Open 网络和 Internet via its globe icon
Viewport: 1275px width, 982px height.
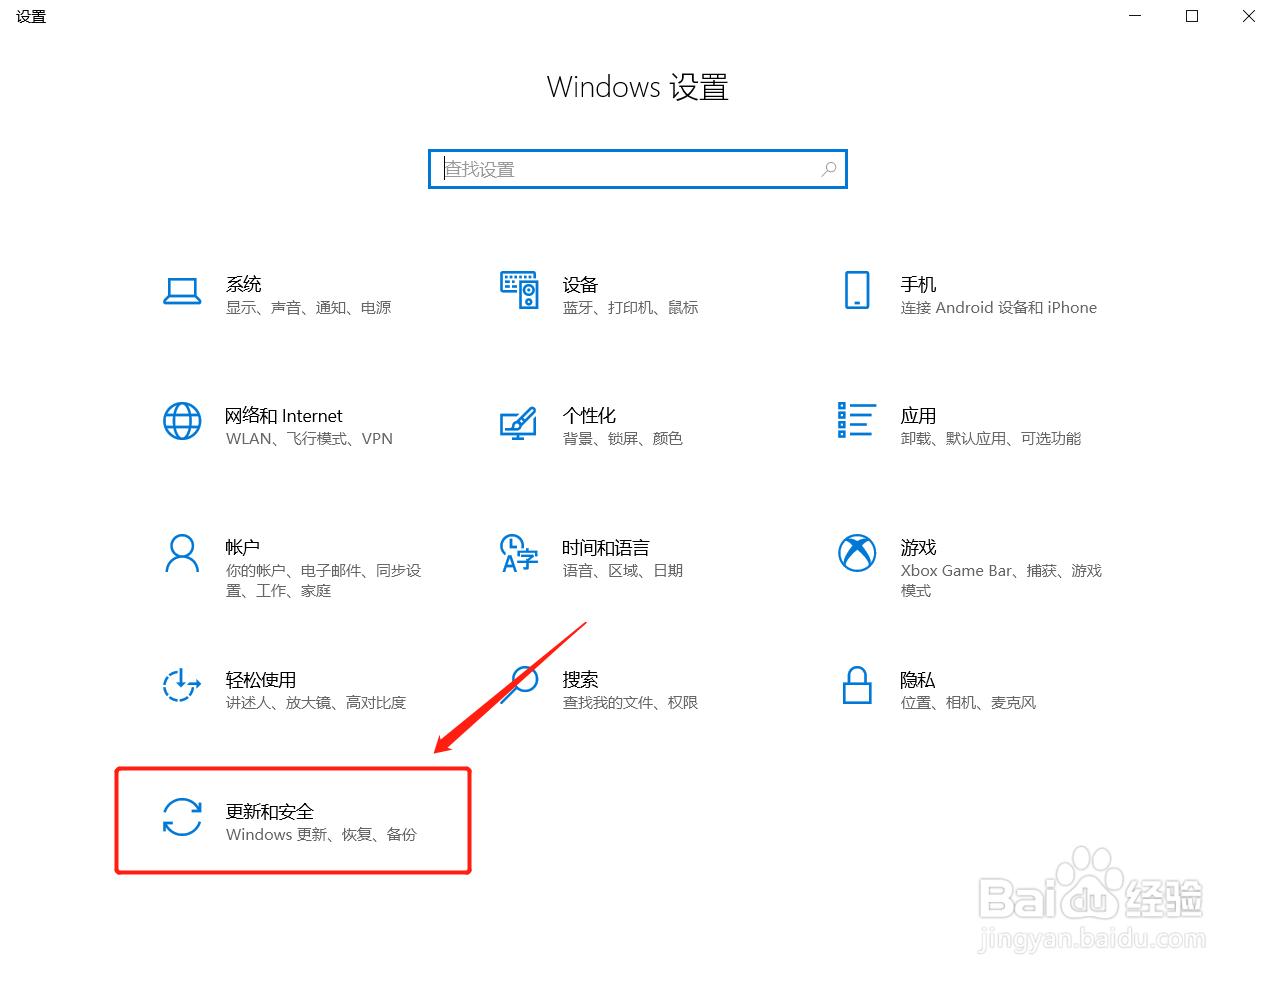tap(182, 422)
